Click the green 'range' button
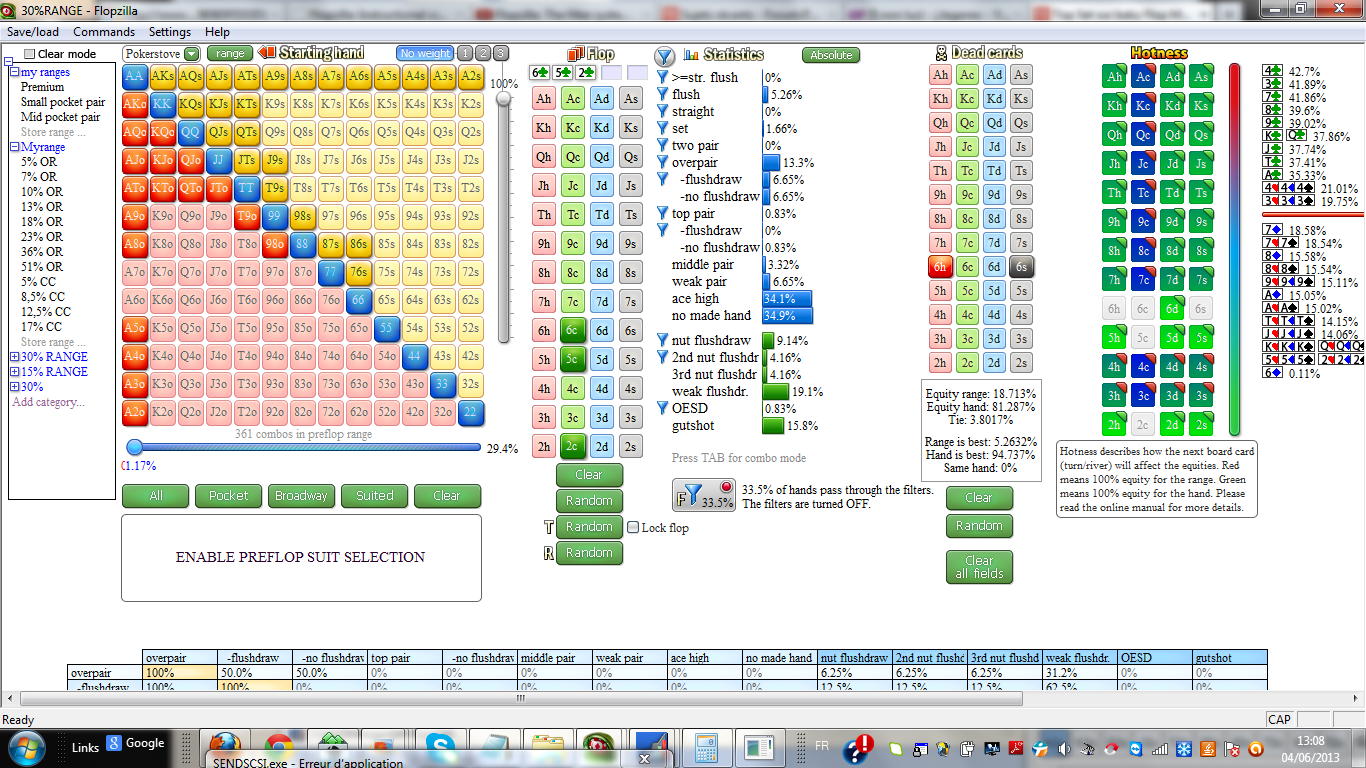Screen dimensions: 1366x768 tap(229, 53)
